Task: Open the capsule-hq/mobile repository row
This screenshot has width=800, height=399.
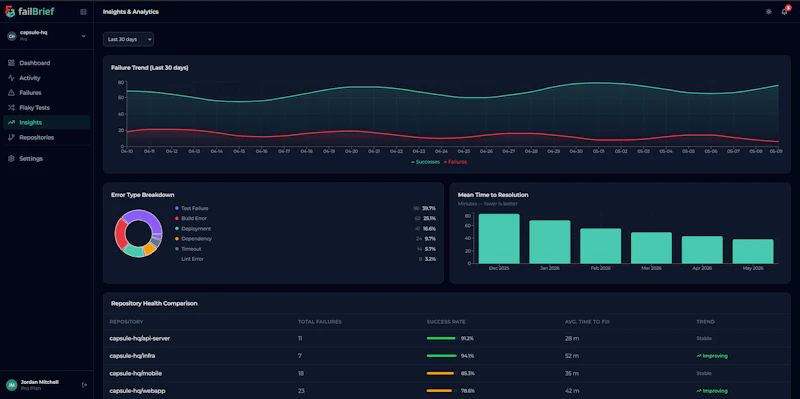Action: (x=447, y=373)
